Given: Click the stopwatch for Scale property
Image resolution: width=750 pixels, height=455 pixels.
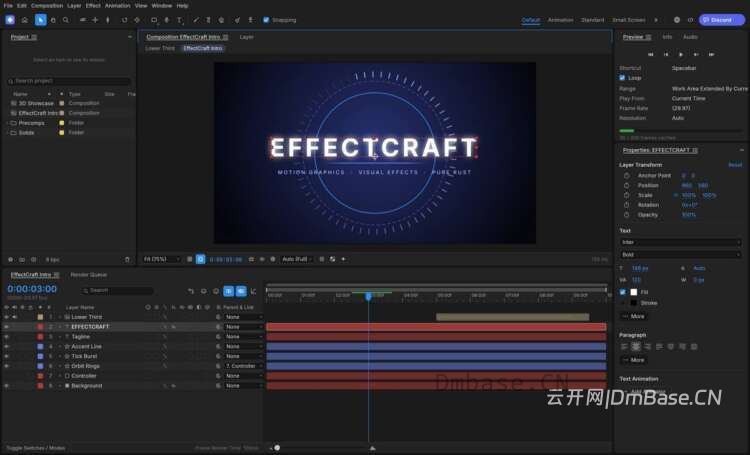Looking at the screenshot, I should [627, 195].
